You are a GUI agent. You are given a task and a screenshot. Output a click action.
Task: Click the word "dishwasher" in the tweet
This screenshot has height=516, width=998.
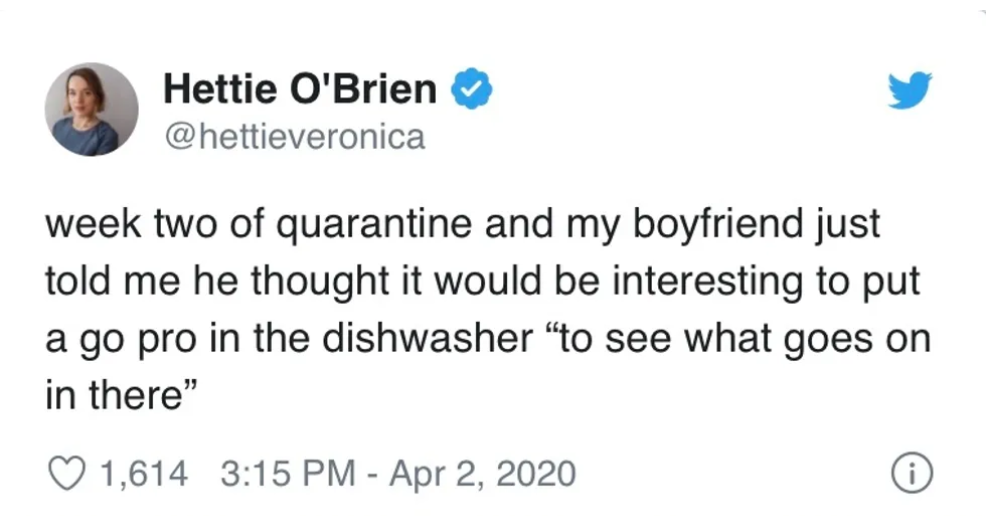[x=426, y=338]
